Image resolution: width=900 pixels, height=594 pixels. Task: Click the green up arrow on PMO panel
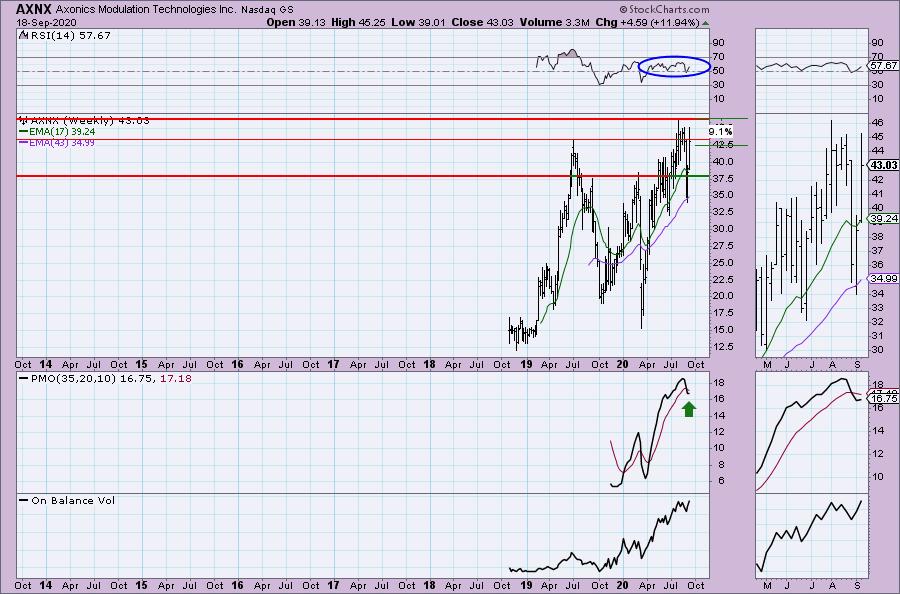coord(688,408)
